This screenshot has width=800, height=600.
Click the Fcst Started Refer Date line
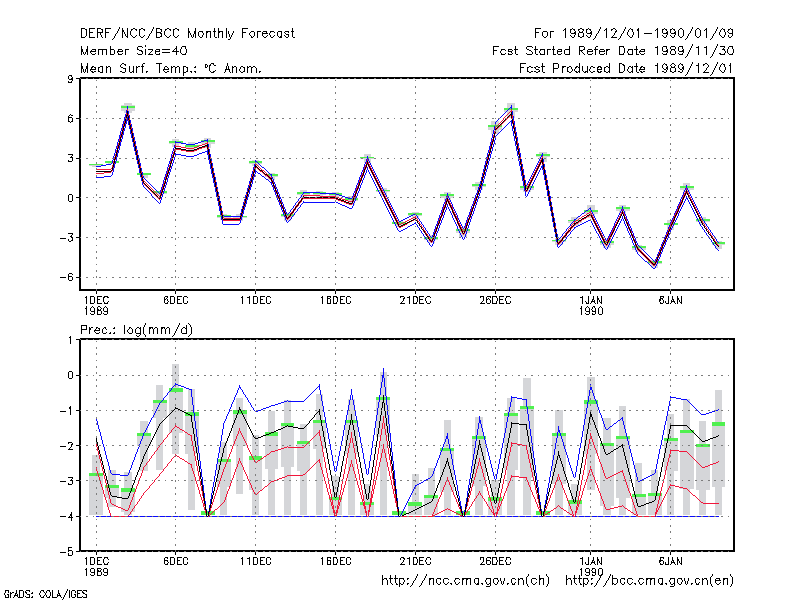[x=613, y=51]
